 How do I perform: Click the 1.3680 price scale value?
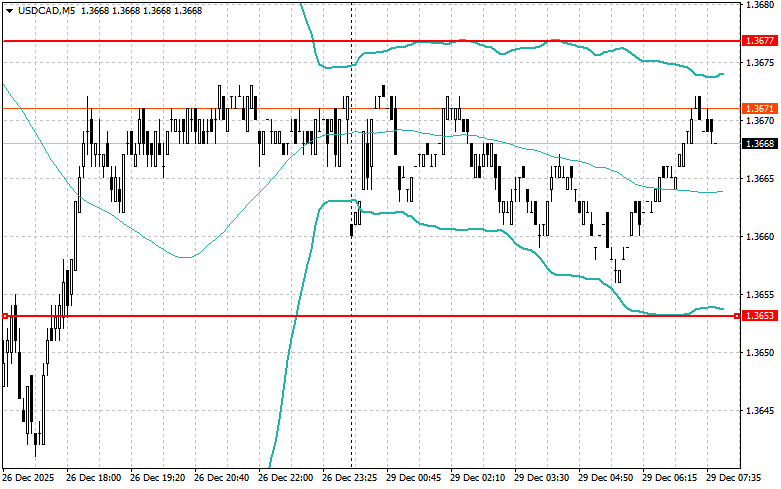(760, 4)
